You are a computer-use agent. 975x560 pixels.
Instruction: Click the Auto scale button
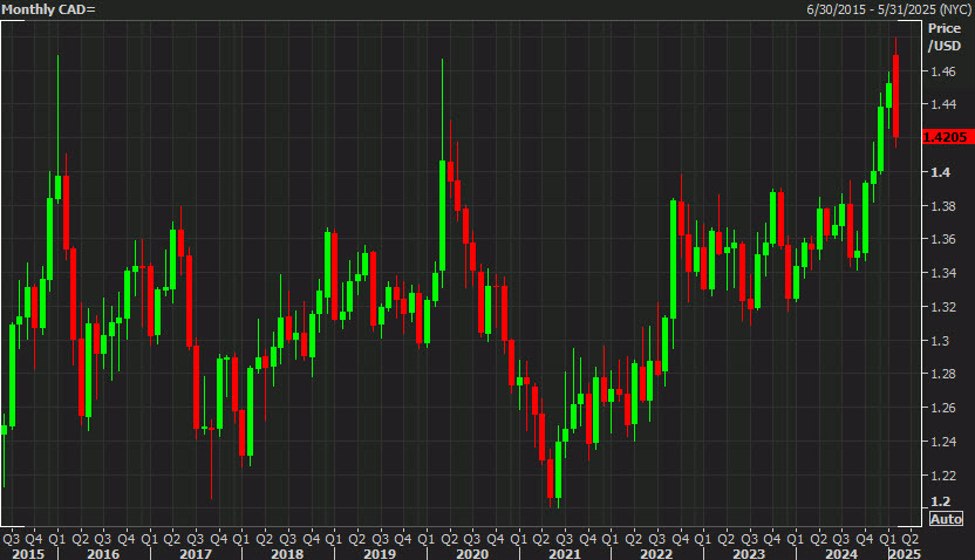(x=946, y=519)
